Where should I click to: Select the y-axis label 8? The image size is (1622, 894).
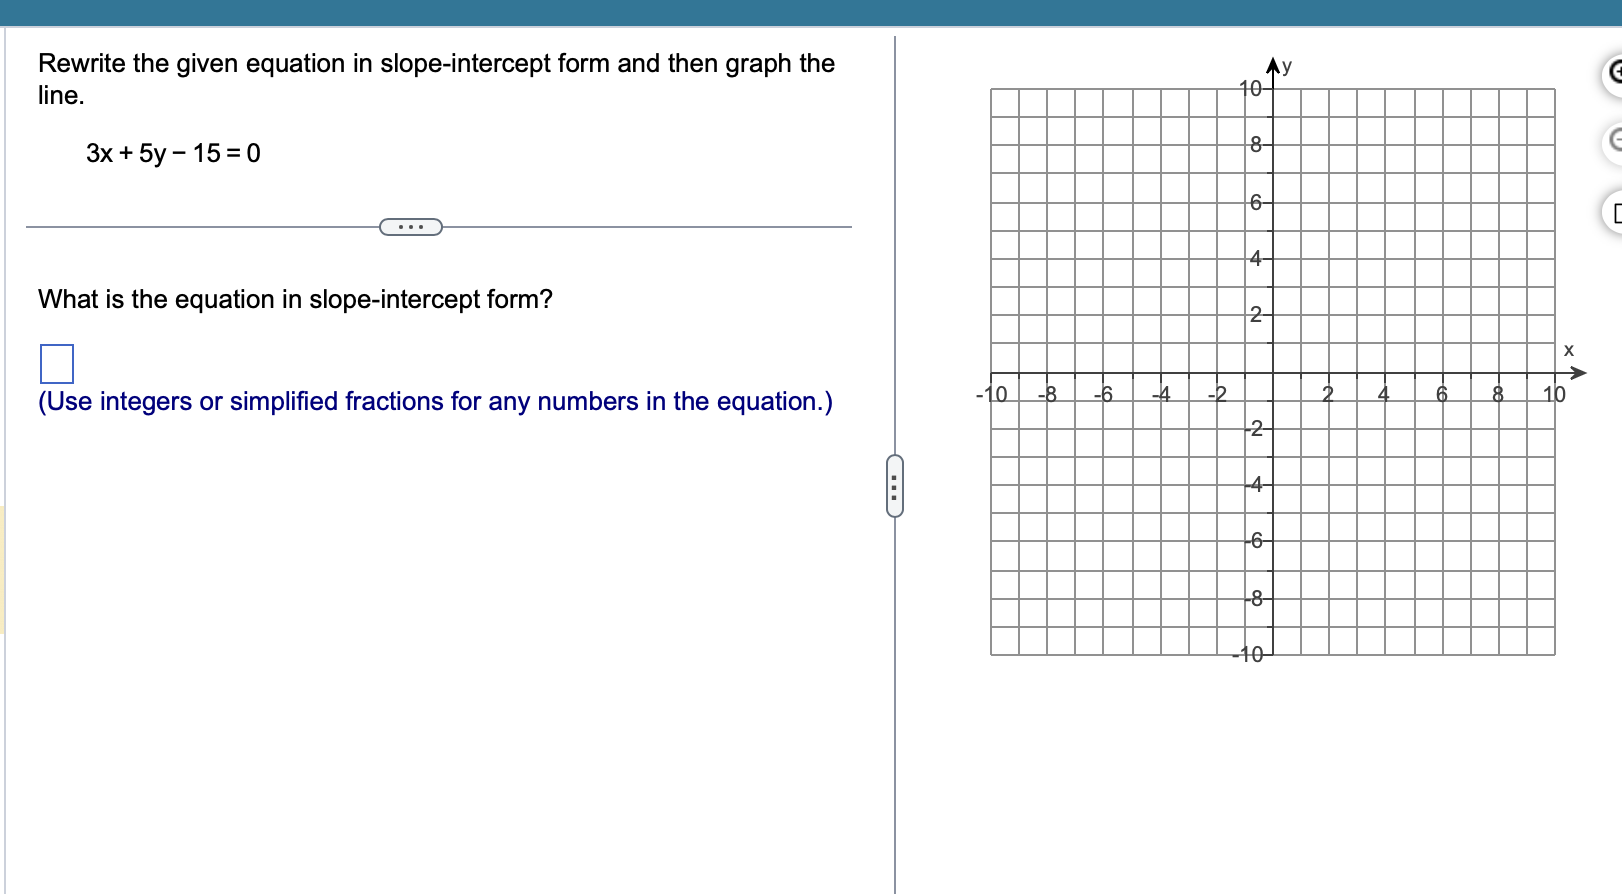(x=1256, y=145)
